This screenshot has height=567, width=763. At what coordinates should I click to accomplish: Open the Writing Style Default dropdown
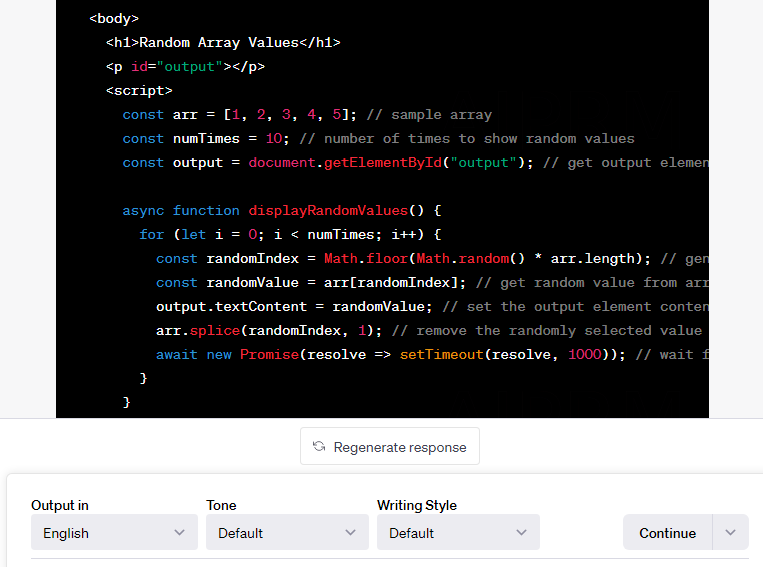(x=458, y=532)
